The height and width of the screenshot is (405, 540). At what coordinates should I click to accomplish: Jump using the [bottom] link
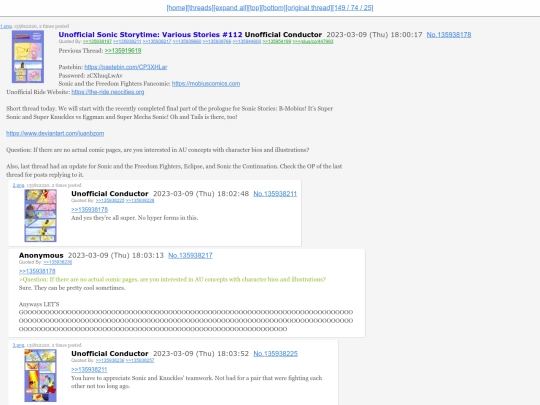[273, 8]
